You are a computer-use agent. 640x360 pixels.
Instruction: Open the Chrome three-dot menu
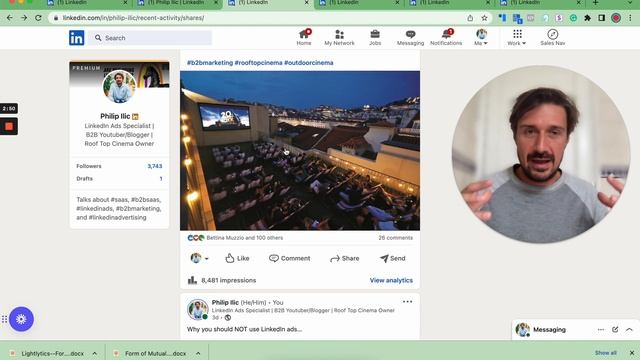point(631,18)
